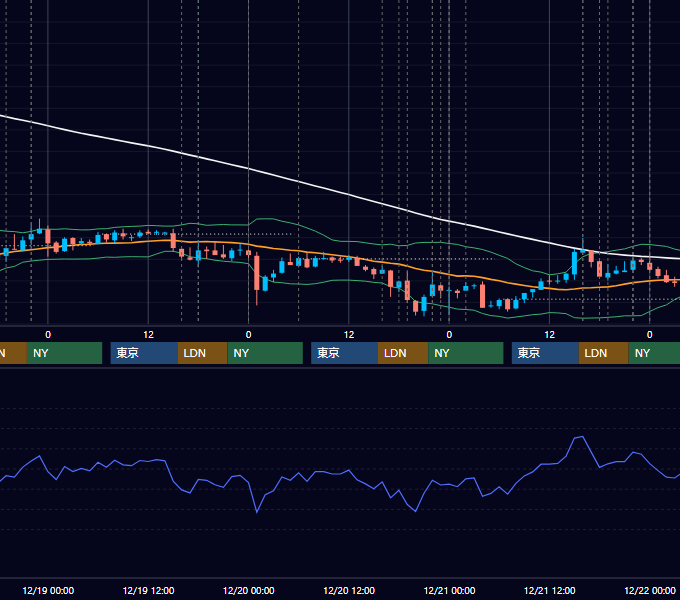
Task: Click the 東京 session block for 12/21
Action: (545, 353)
